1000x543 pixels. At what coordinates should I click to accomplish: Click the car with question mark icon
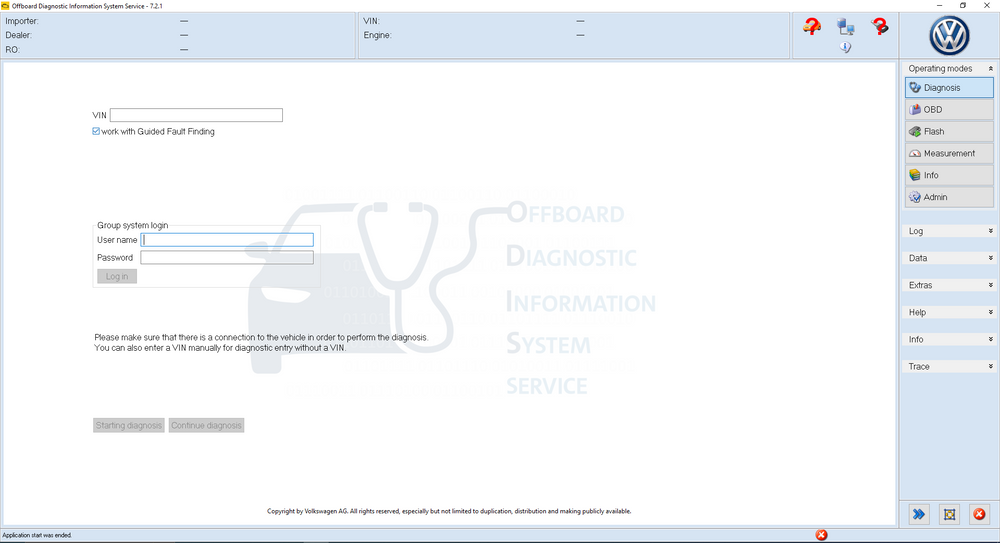pyautogui.click(x=812, y=27)
